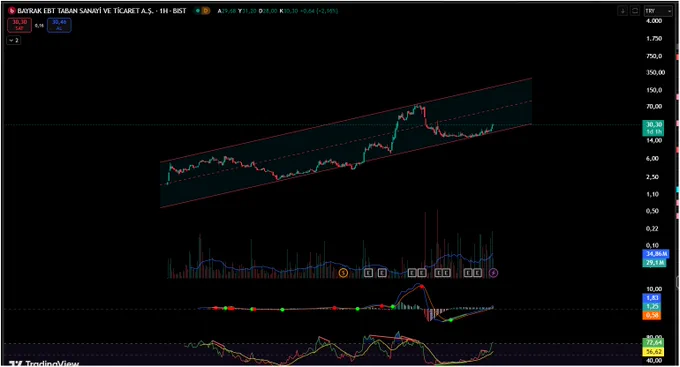Screen dimensions: 680x367
Task: Click the red MACD signal dot at peak
Action: coord(422,287)
